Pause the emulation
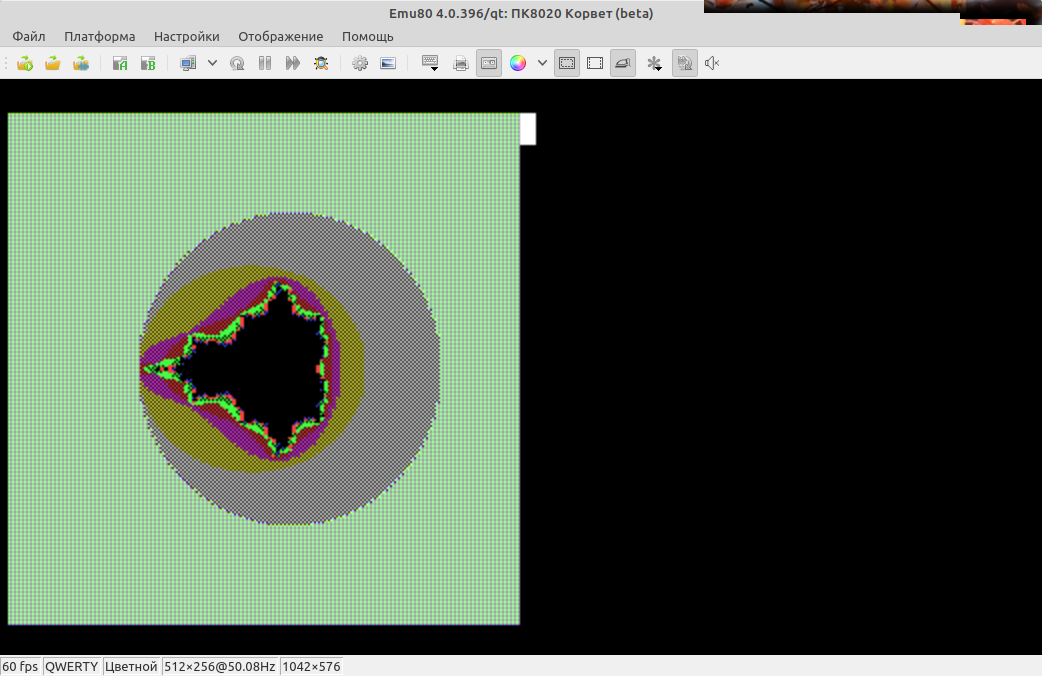Viewport: 1042px width, 676px height. click(x=265, y=63)
